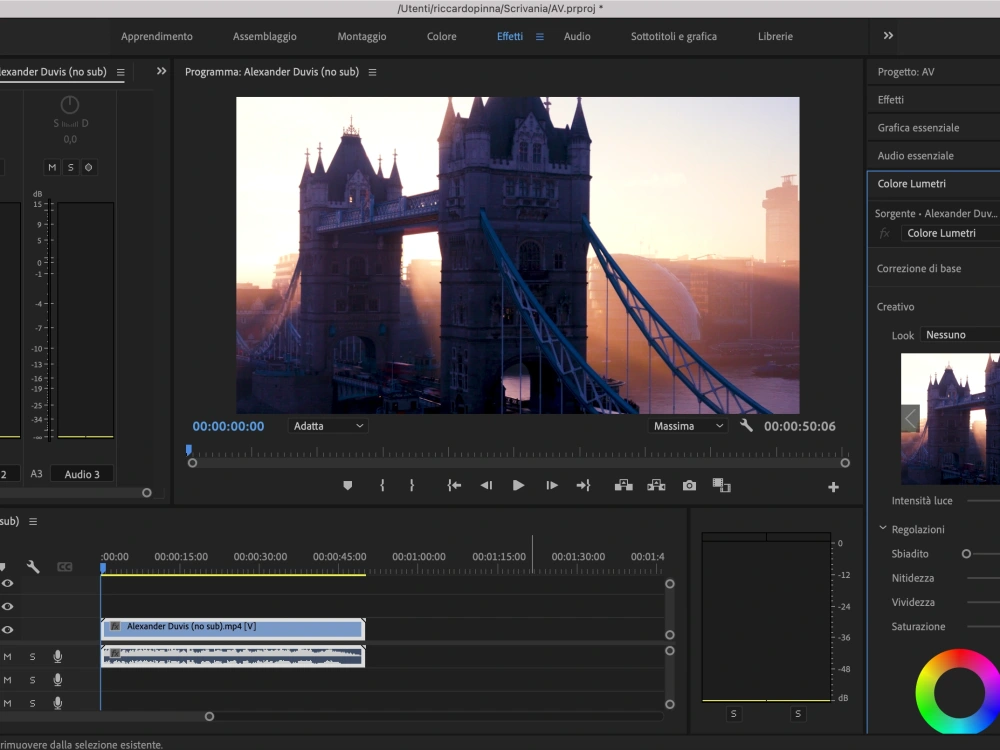Toggle the timeline captions CC button
The height and width of the screenshot is (750, 1000).
(64, 567)
